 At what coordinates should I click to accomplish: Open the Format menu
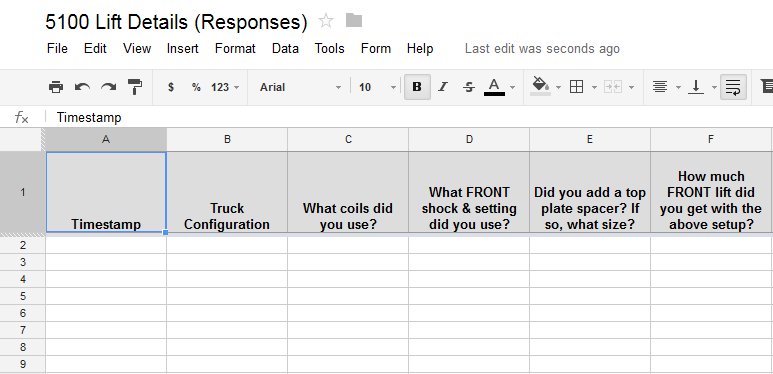[x=235, y=48]
